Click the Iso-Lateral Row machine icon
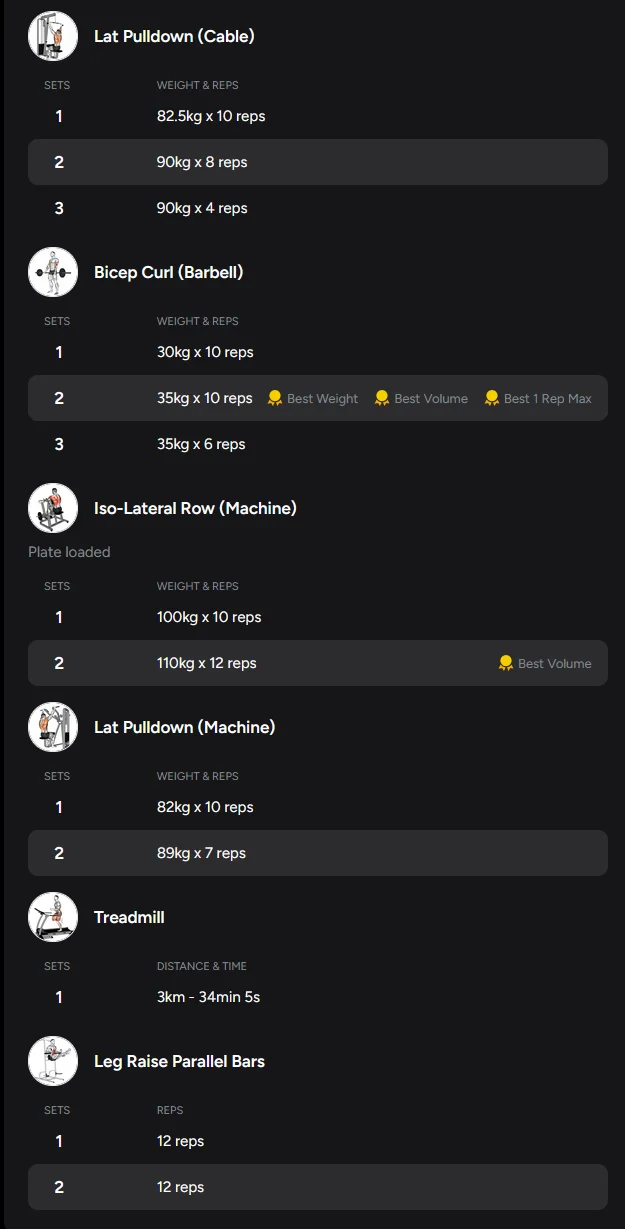625x1229 pixels. pos(53,508)
